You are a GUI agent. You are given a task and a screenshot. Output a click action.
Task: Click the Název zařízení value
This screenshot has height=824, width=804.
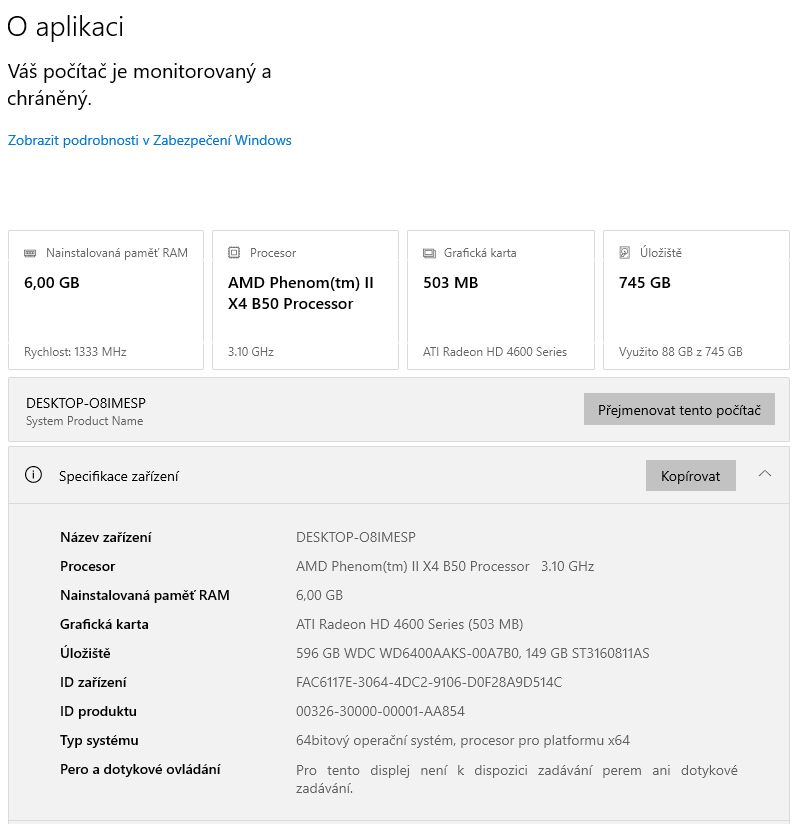356,537
